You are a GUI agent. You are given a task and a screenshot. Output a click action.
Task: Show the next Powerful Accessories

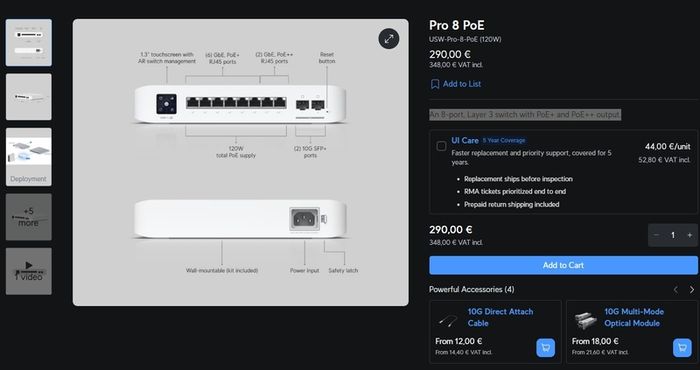pyautogui.click(x=692, y=290)
